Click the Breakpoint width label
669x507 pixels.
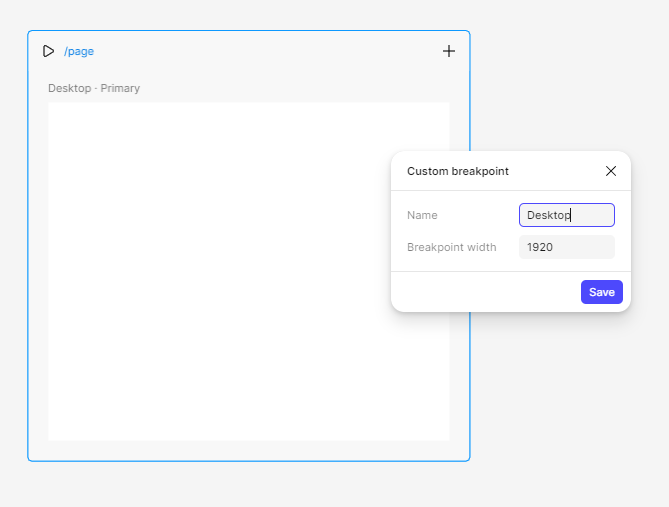(451, 247)
